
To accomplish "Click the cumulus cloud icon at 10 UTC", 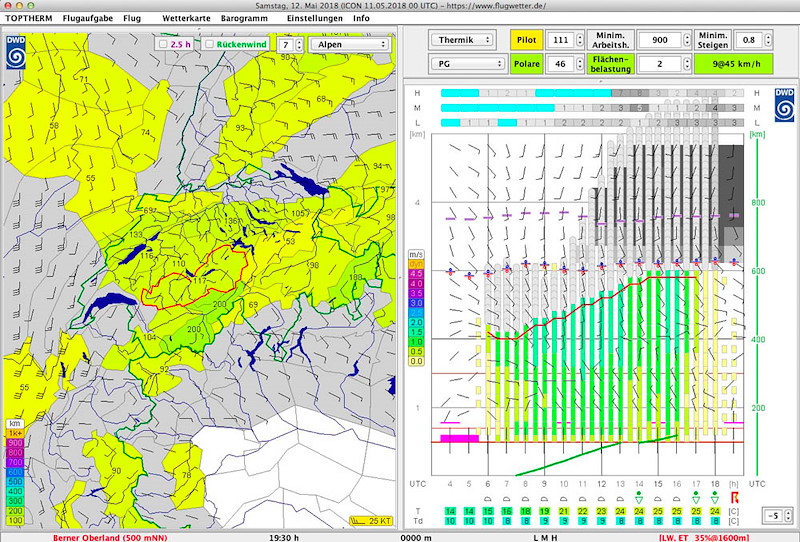I will pyautogui.click(x=563, y=498).
